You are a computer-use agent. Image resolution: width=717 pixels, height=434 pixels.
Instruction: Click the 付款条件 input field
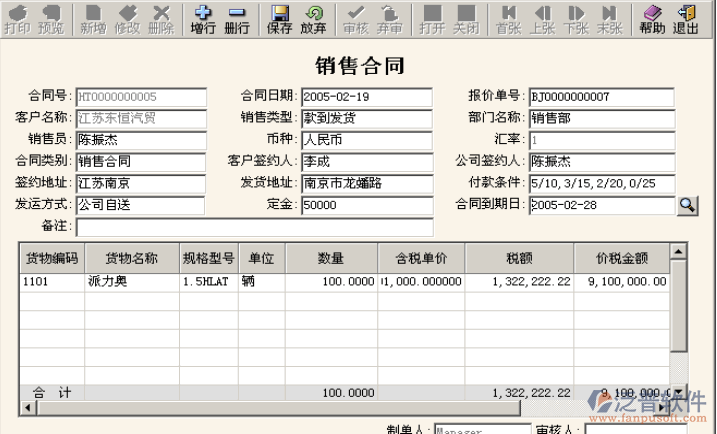600,183
